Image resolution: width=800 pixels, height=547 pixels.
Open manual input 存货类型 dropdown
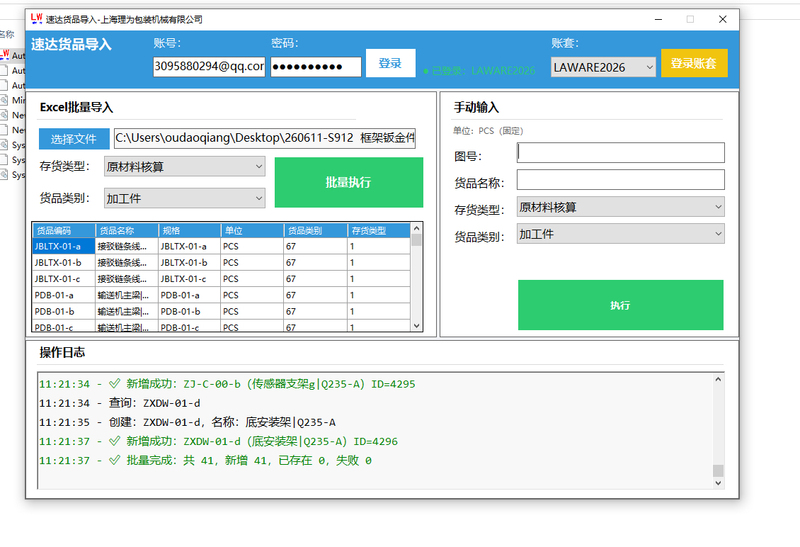[620, 207]
